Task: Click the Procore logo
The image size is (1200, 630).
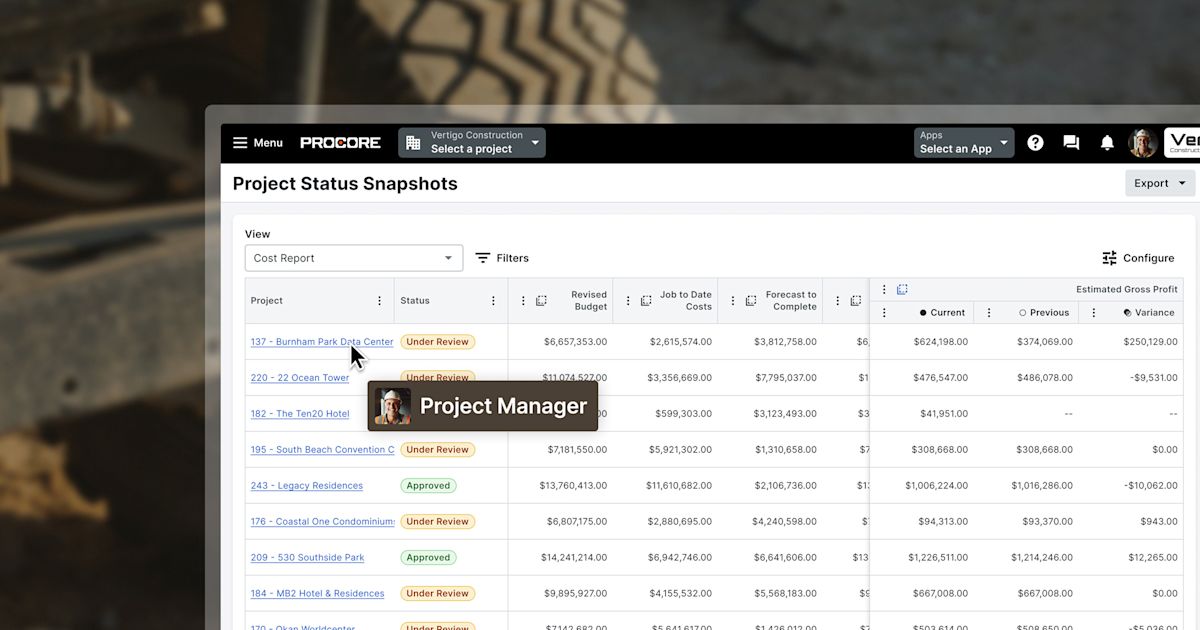Action: (x=340, y=143)
